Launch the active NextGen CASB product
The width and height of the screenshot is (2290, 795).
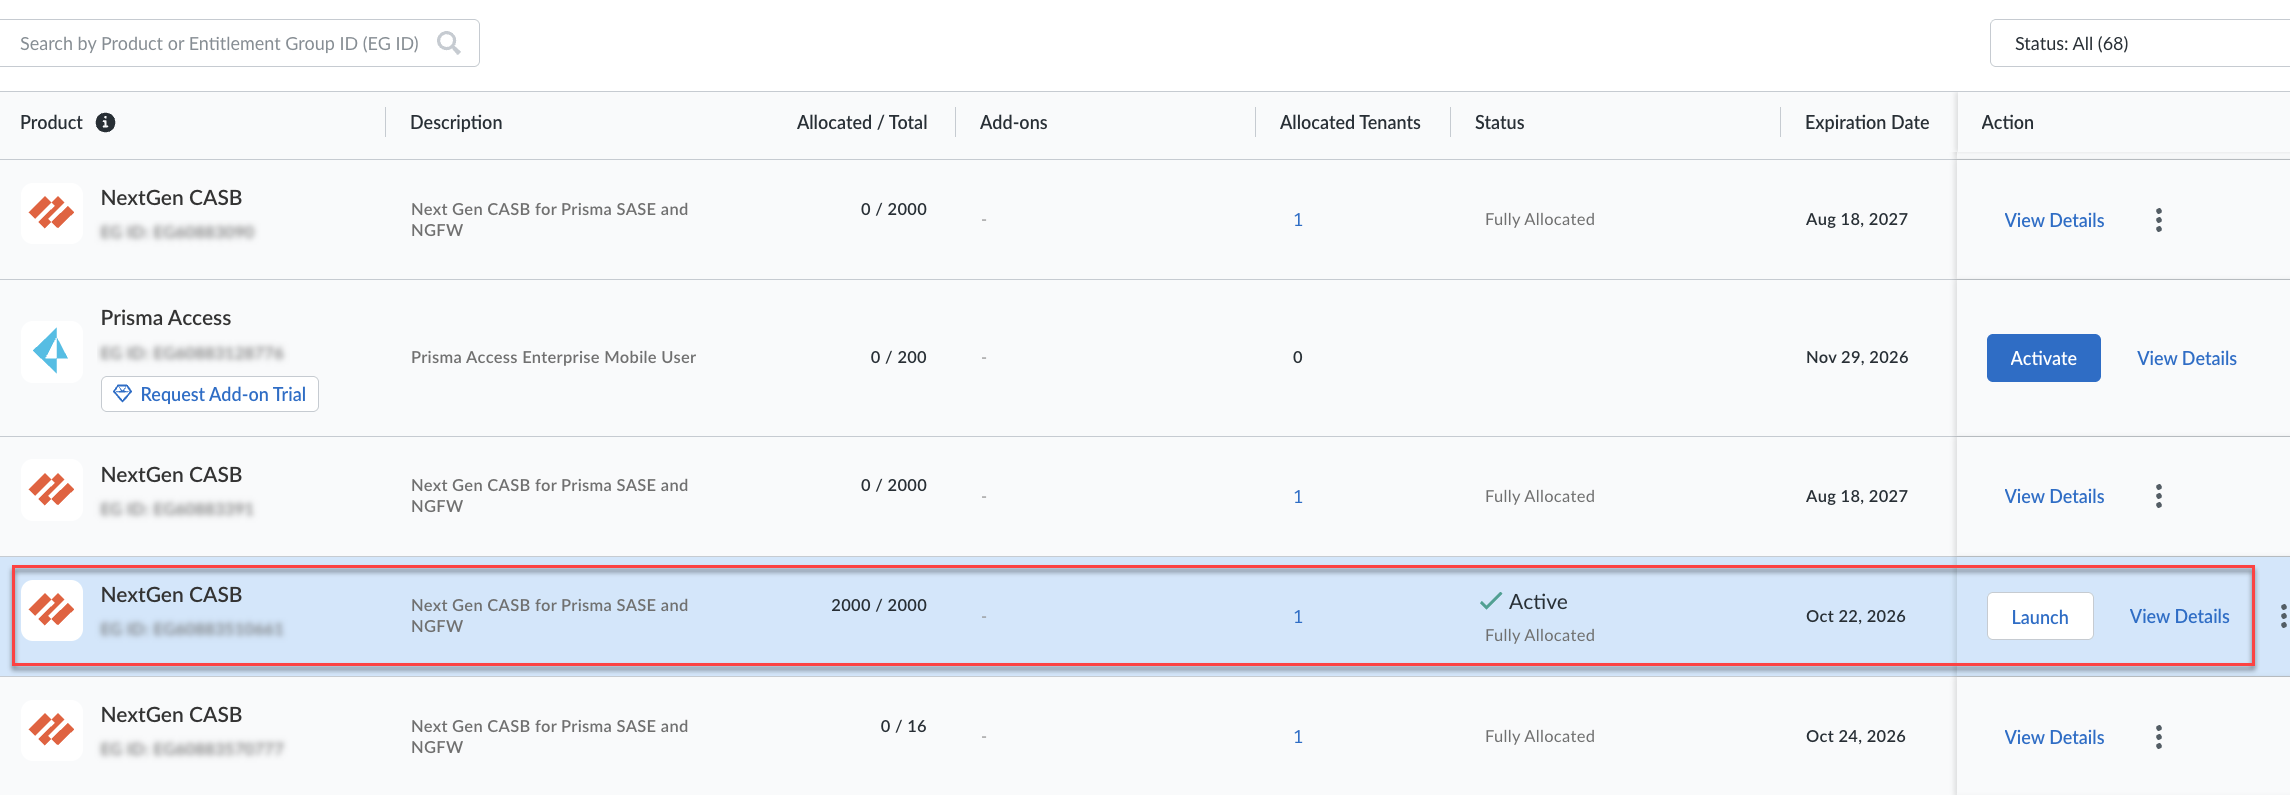click(x=2039, y=617)
